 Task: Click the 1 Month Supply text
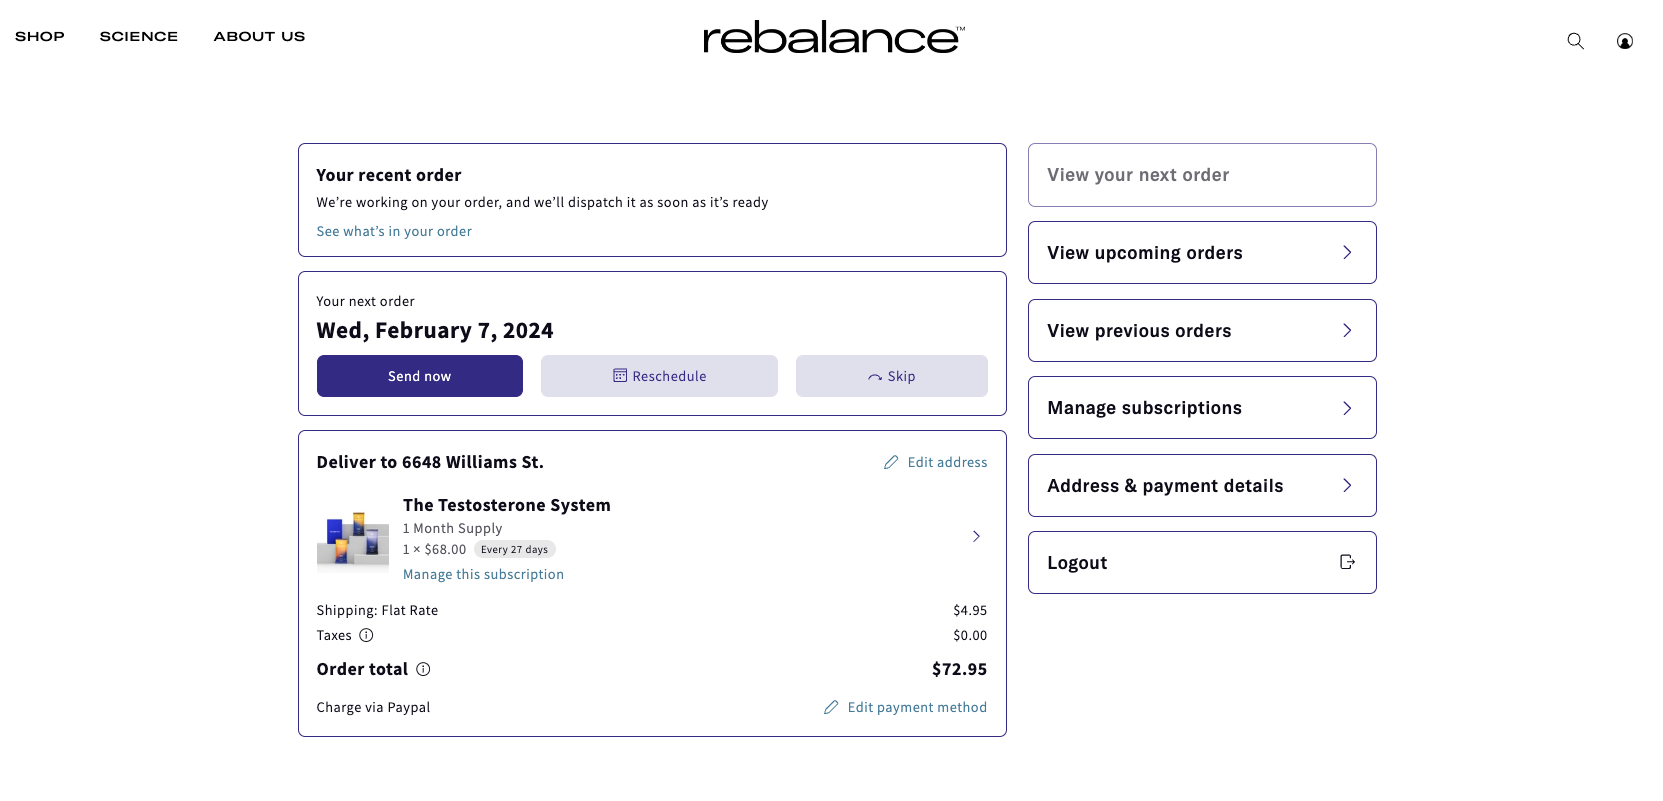(452, 528)
